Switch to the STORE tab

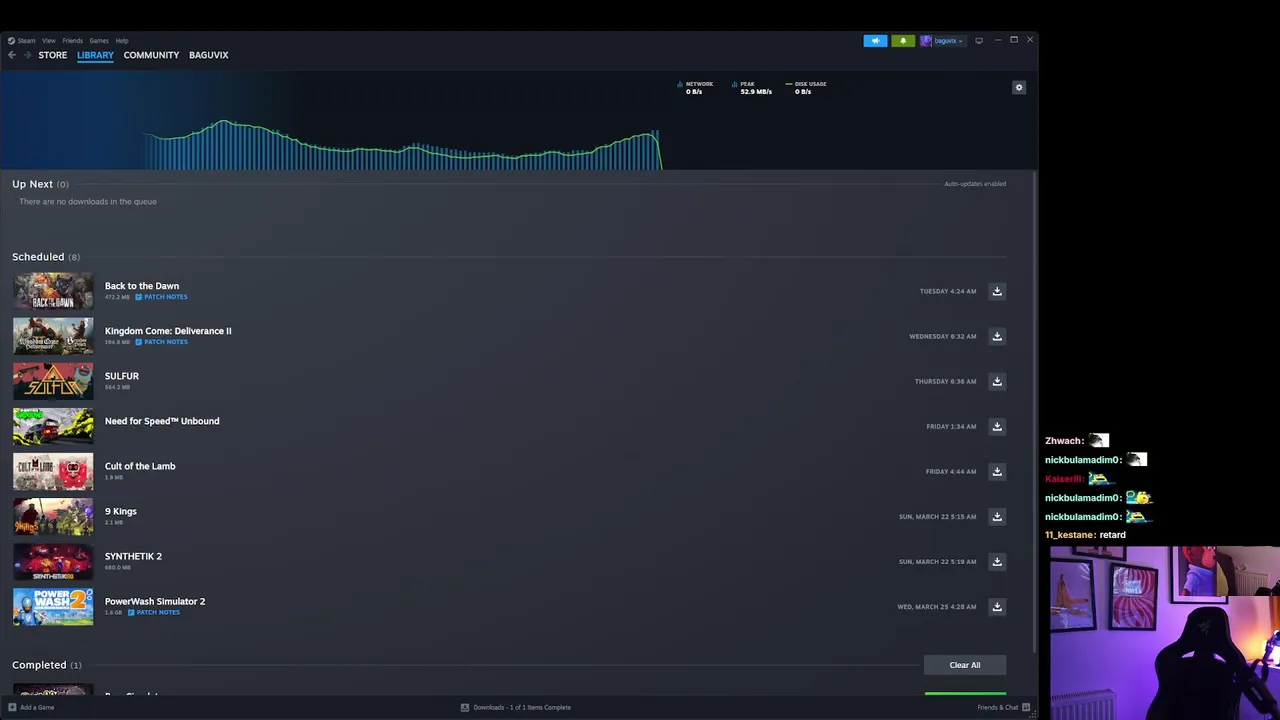coord(53,55)
